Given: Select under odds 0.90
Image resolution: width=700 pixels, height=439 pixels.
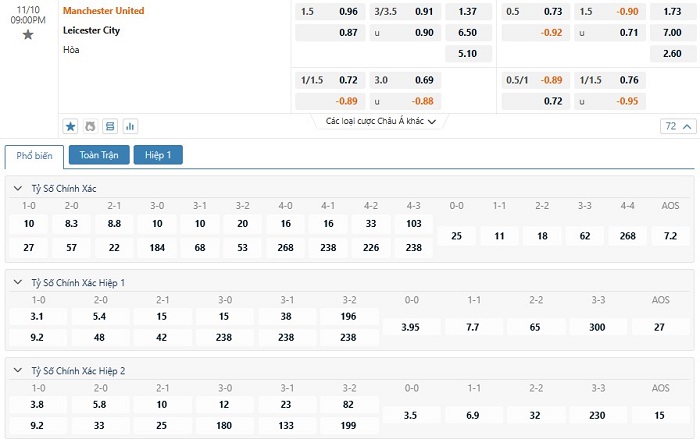Looking at the screenshot, I should tap(405, 33).
